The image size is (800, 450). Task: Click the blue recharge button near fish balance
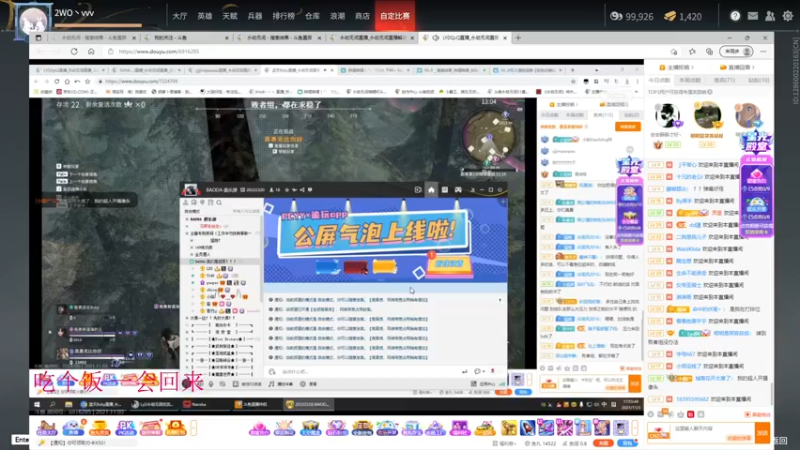click(x=627, y=443)
